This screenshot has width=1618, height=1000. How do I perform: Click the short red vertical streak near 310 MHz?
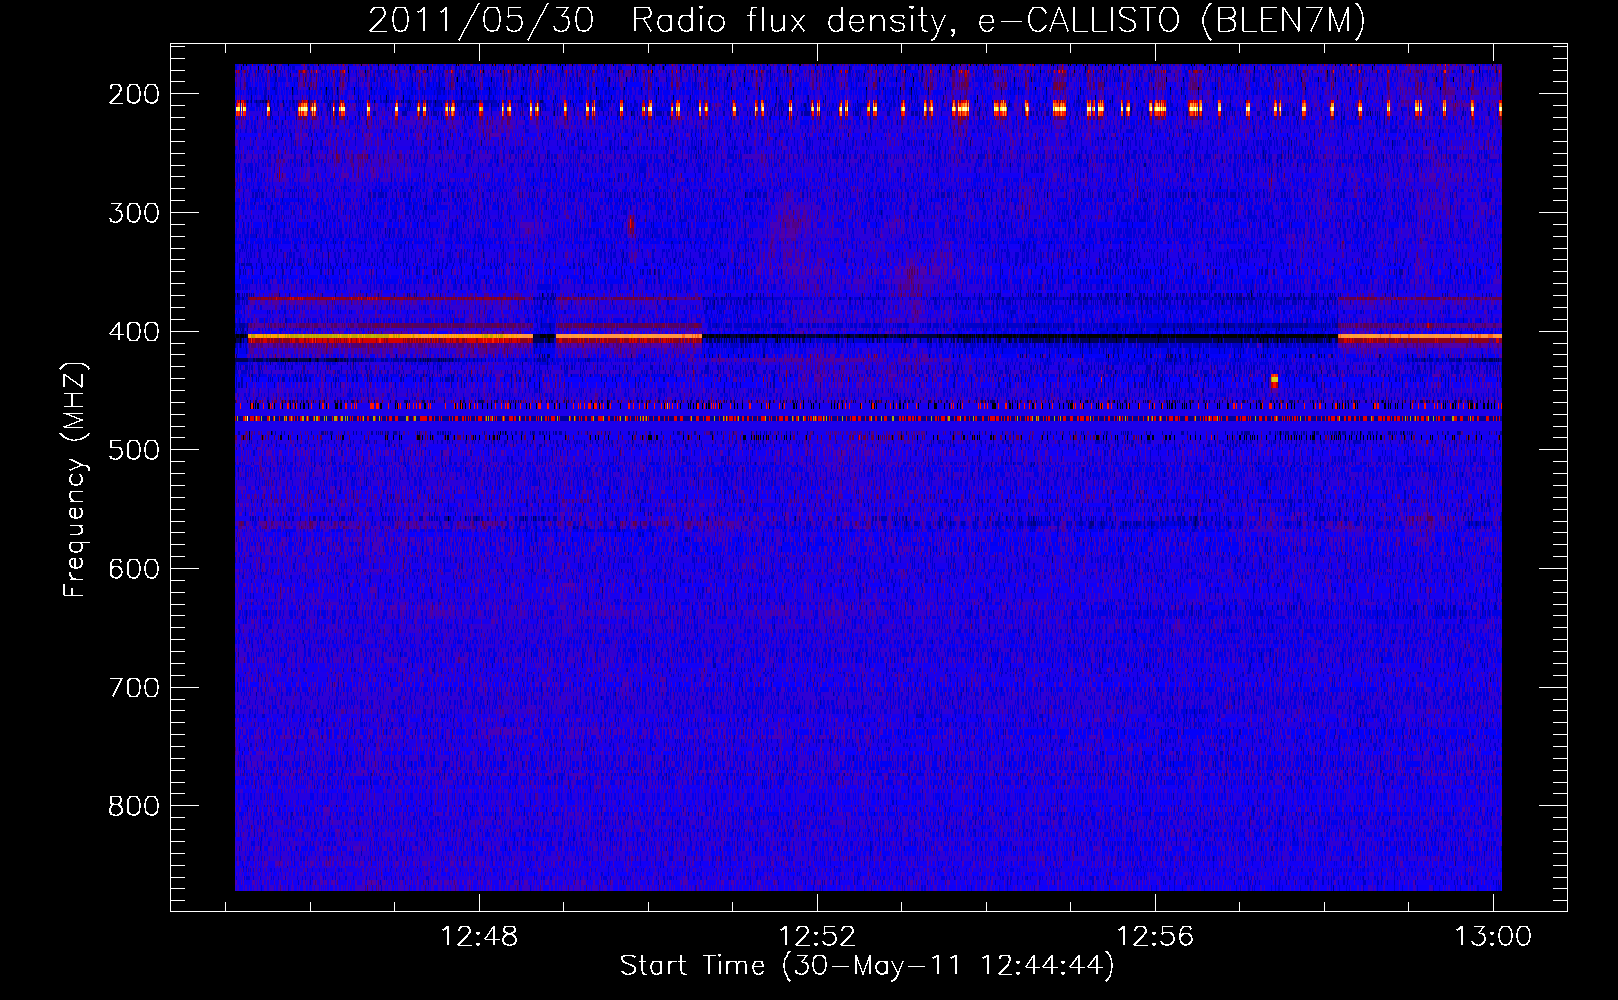click(x=630, y=226)
